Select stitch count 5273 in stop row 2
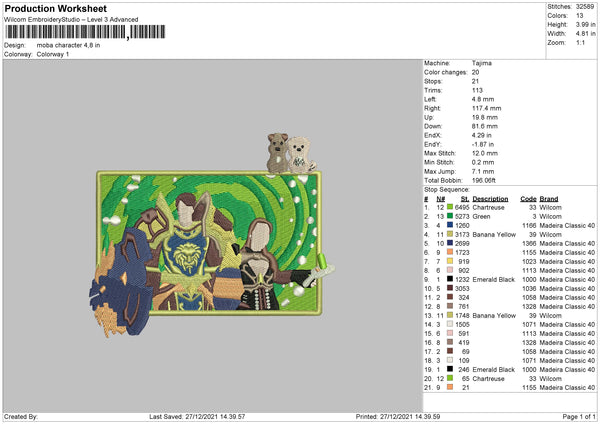This screenshot has height=424, width=600. click(x=462, y=217)
